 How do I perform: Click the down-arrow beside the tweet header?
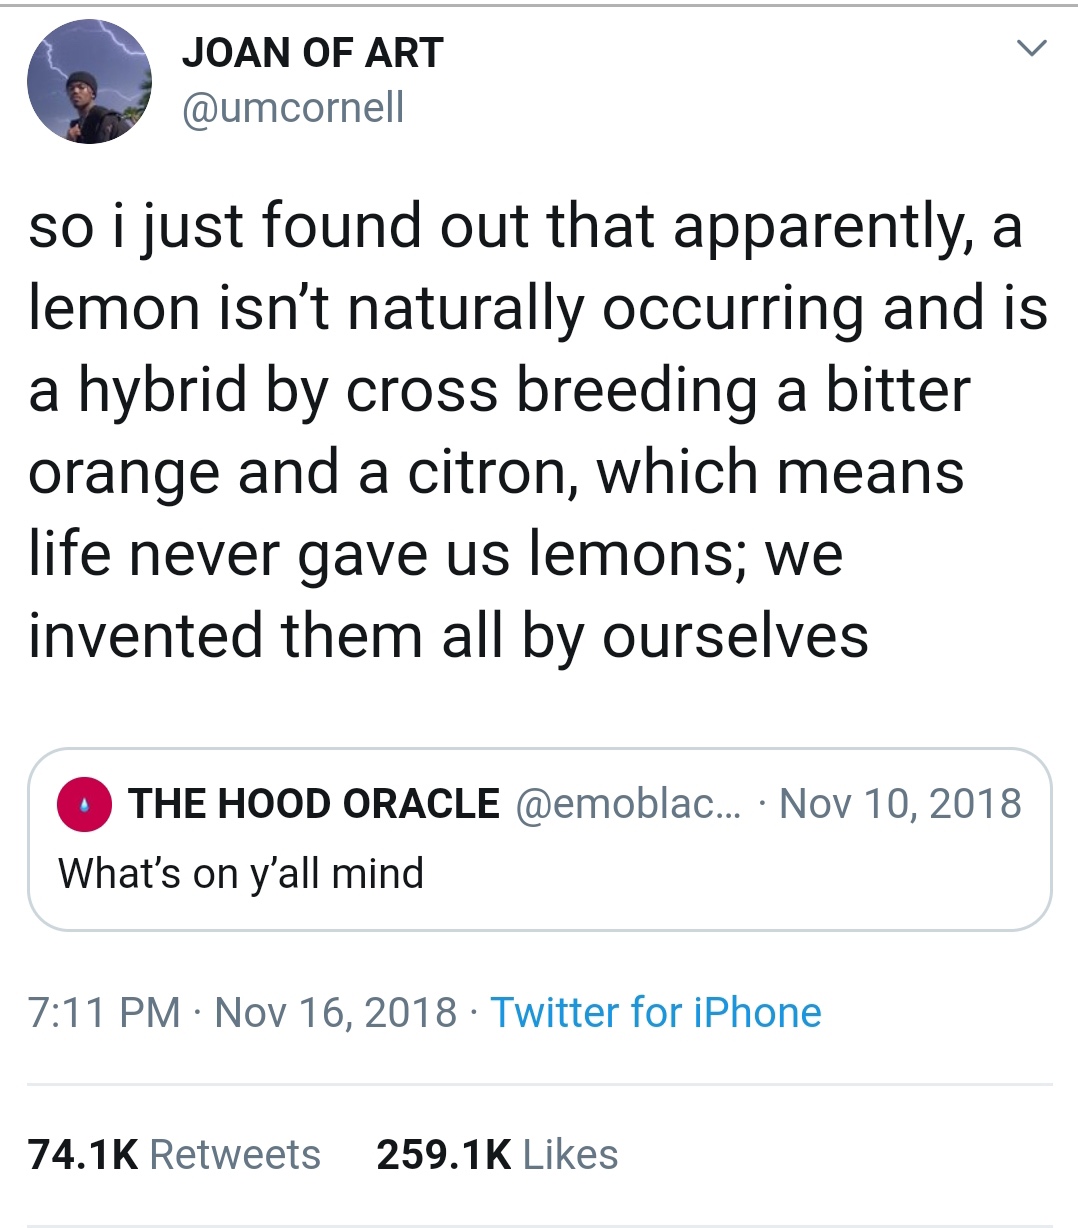[x=1032, y=48]
